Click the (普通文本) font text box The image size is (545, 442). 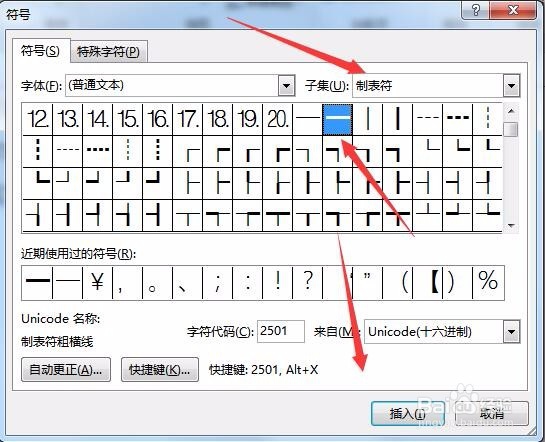click(172, 85)
